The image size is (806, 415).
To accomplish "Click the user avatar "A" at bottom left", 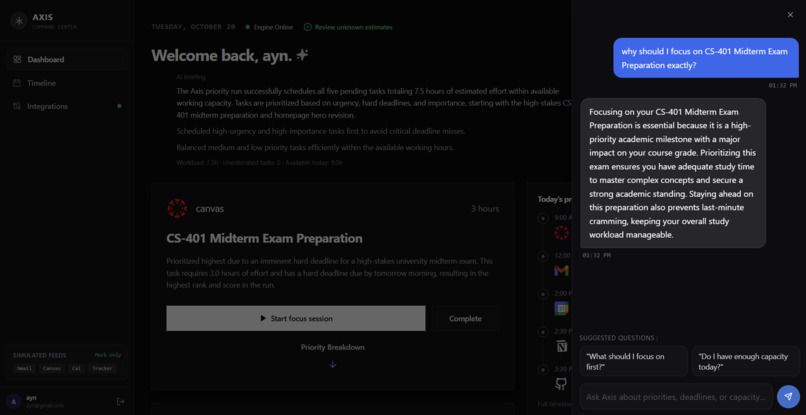I will pyautogui.click(x=14, y=401).
